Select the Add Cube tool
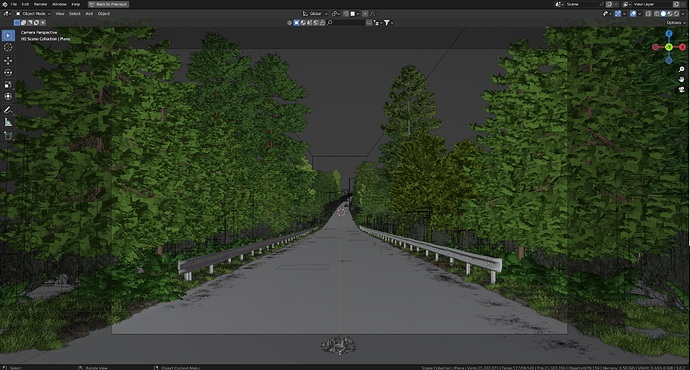This screenshot has height=370, width=690. (x=8, y=136)
